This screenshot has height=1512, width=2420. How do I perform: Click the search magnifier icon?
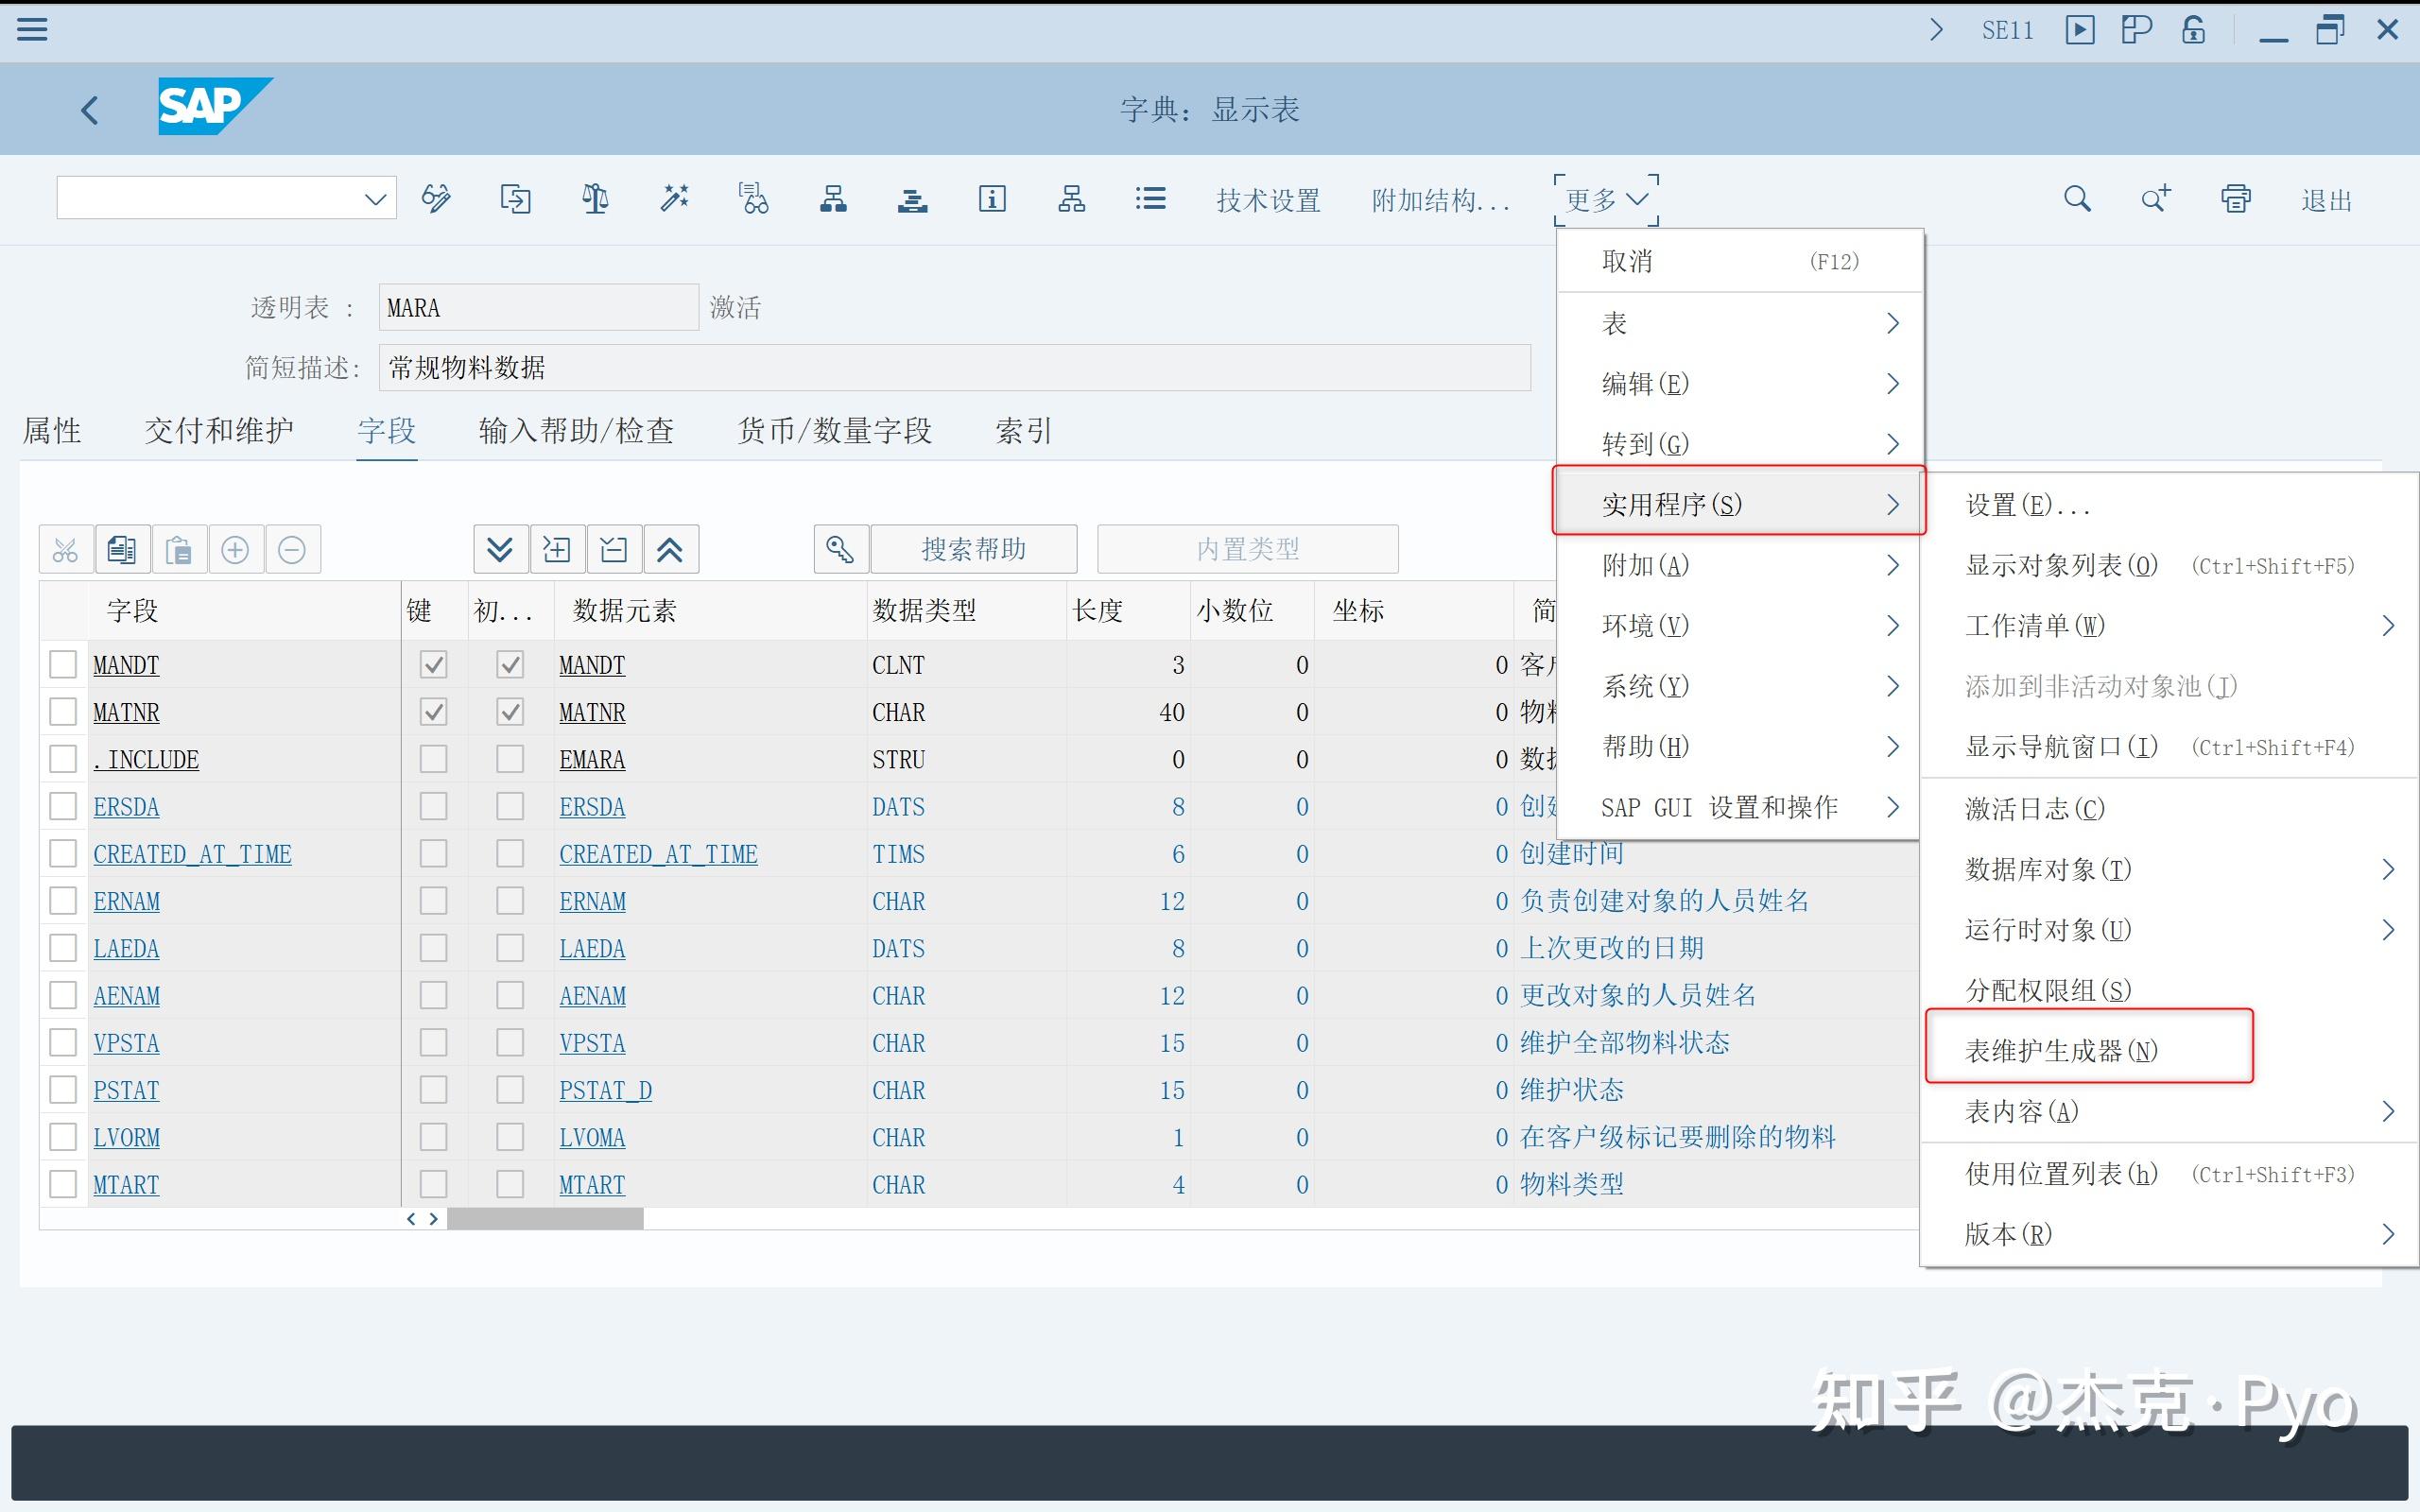(2077, 199)
